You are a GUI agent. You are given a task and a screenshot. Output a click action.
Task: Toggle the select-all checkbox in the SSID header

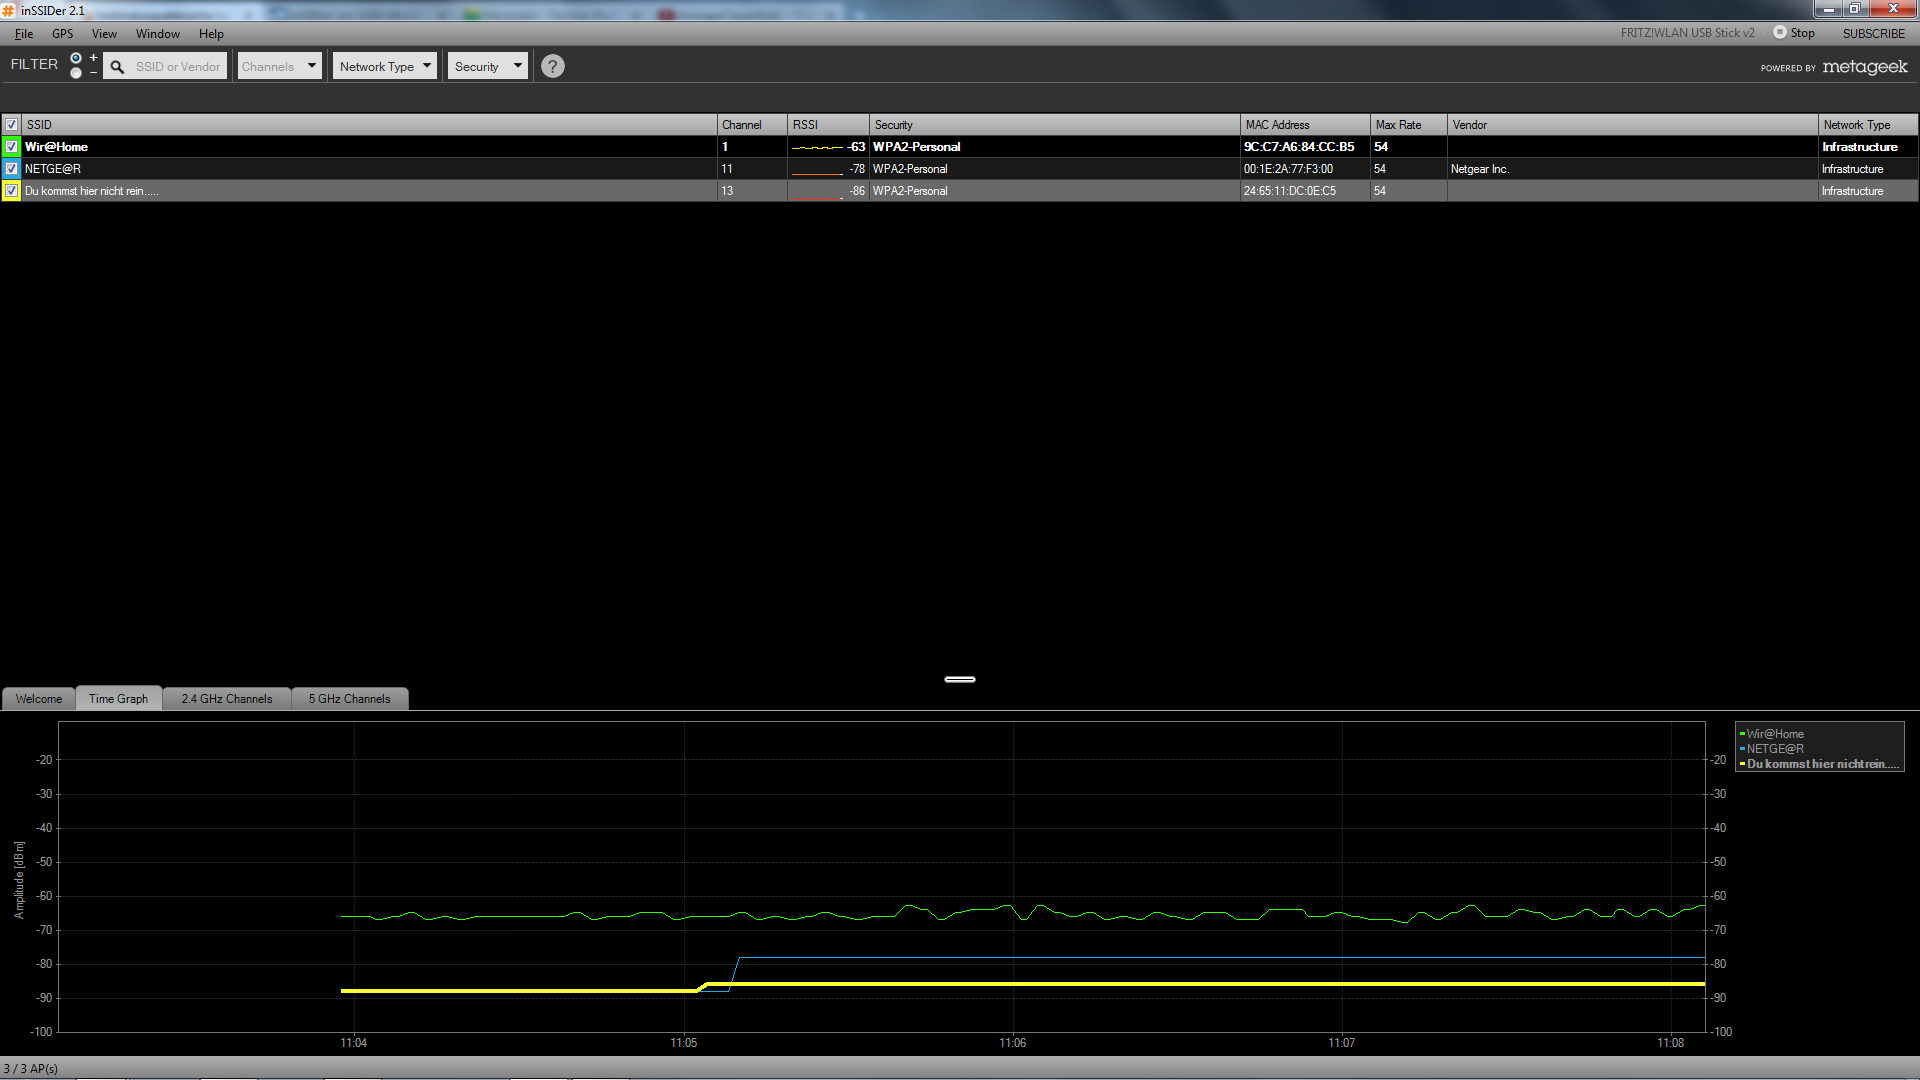(x=11, y=125)
